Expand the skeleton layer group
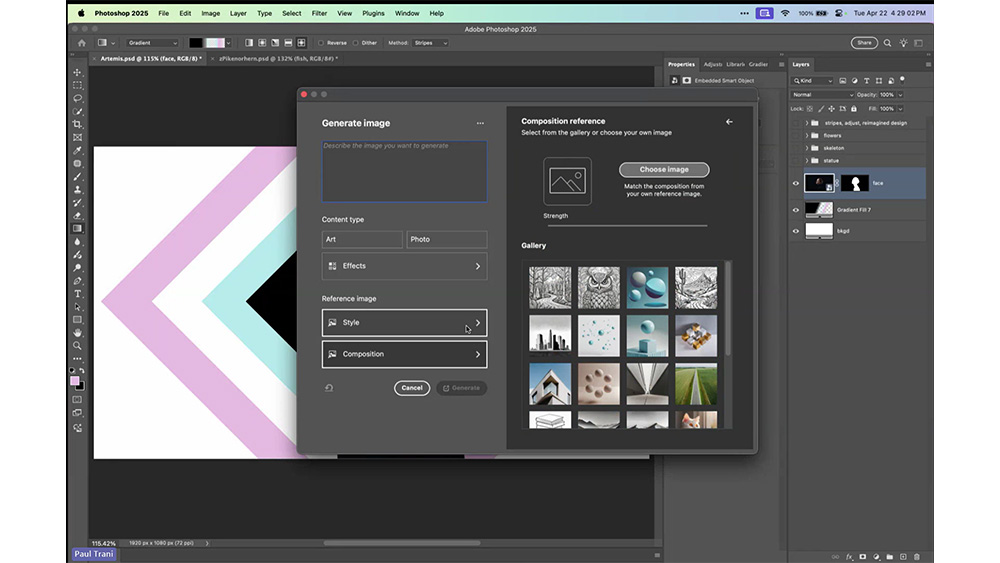The height and width of the screenshot is (563, 1000). click(x=807, y=148)
